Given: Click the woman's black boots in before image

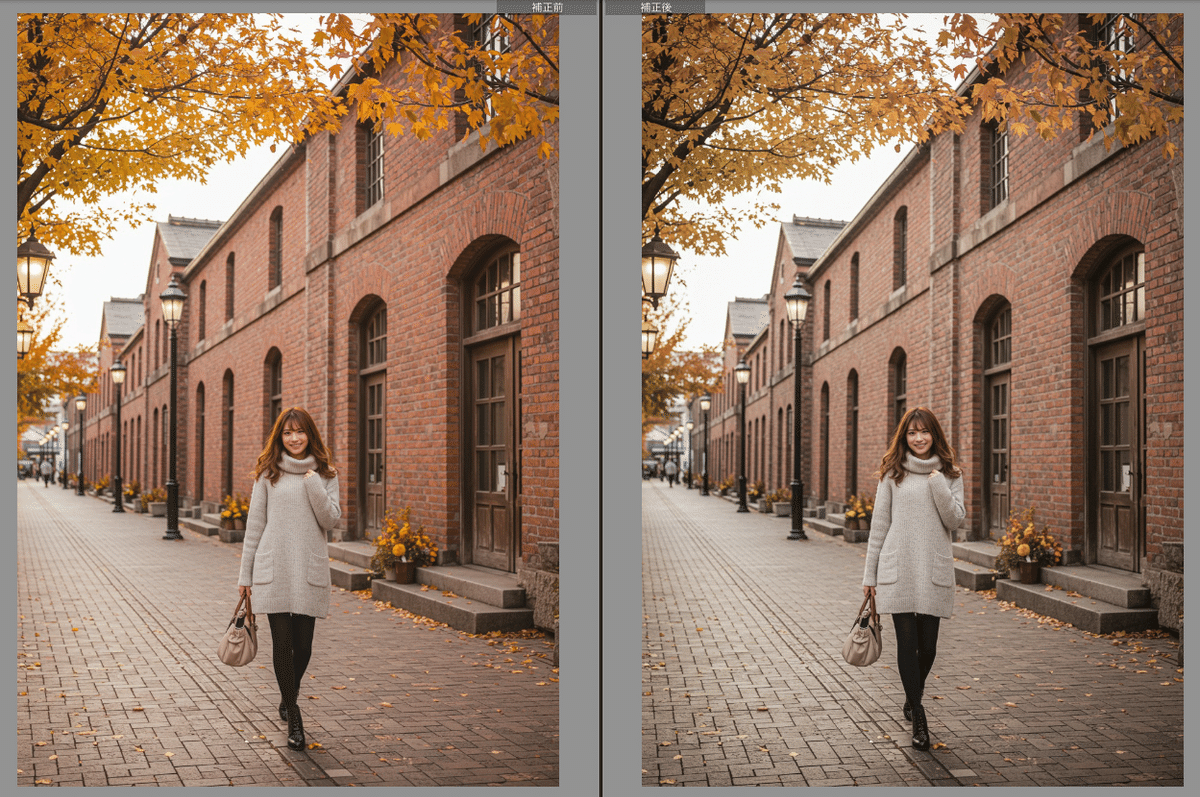Looking at the screenshot, I should point(294,728).
